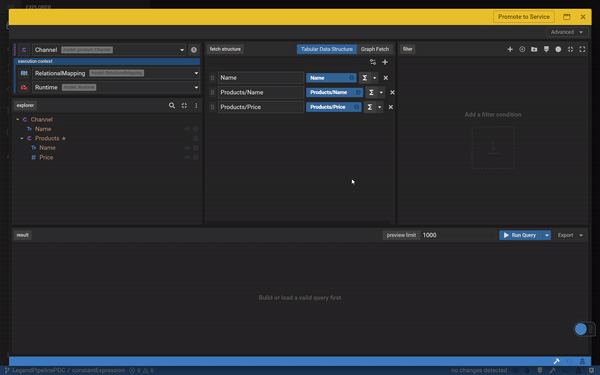Collapse the filter tree
The image size is (600, 375).
[570, 49]
